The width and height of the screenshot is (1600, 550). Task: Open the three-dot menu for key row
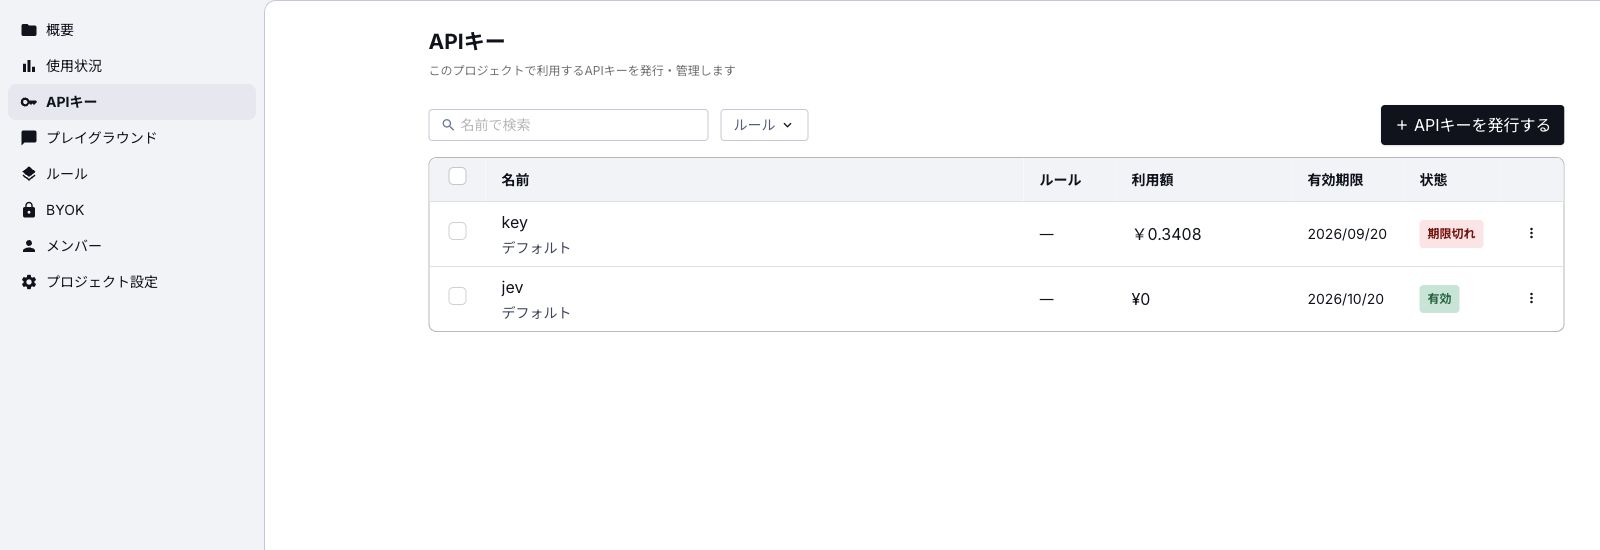click(x=1531, y=233)
